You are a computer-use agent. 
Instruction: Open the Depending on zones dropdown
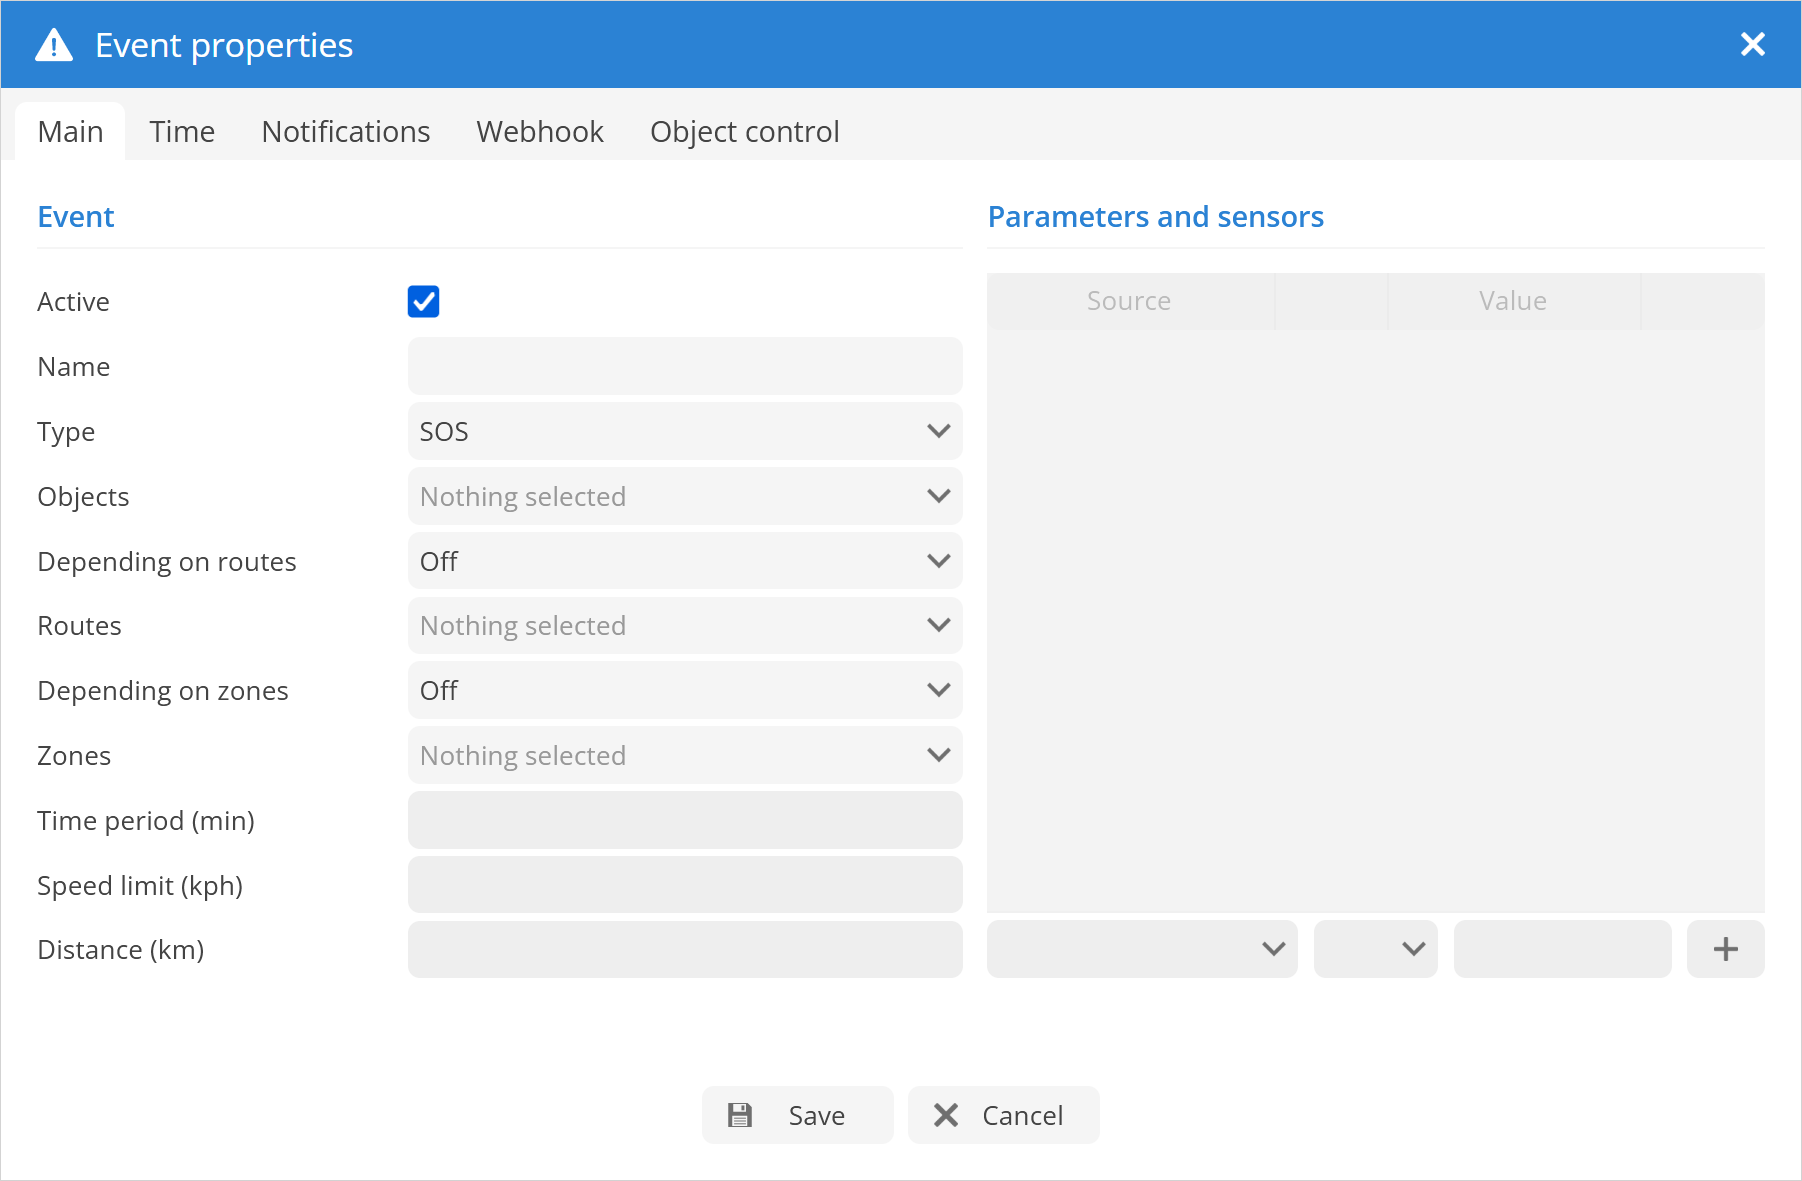pyautogui.click(x=684, y=691)
